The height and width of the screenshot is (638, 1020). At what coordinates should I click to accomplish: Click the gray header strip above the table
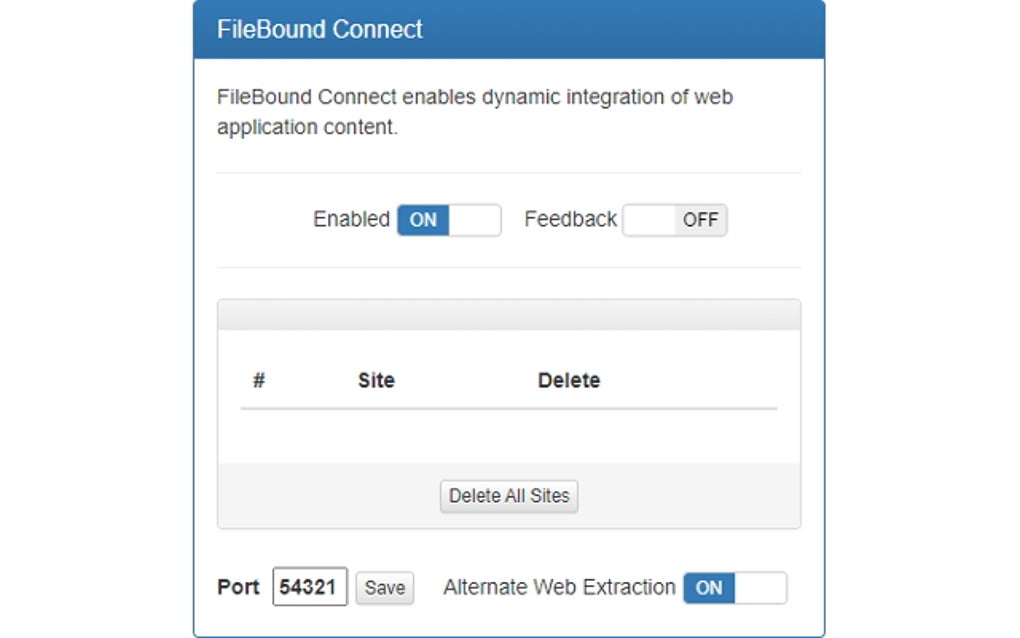pos(508,313)
